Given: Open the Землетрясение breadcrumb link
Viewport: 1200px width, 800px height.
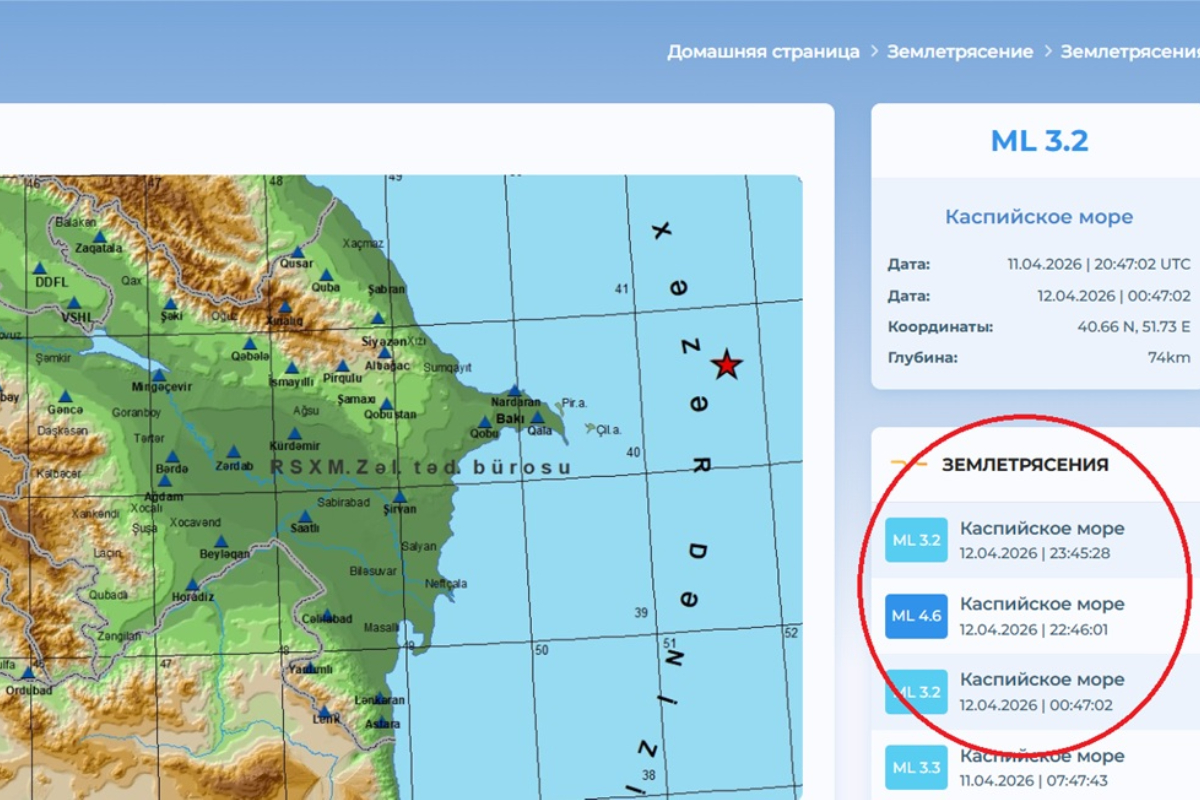Looking at the screenshot, I should click(x=959, y=52).
